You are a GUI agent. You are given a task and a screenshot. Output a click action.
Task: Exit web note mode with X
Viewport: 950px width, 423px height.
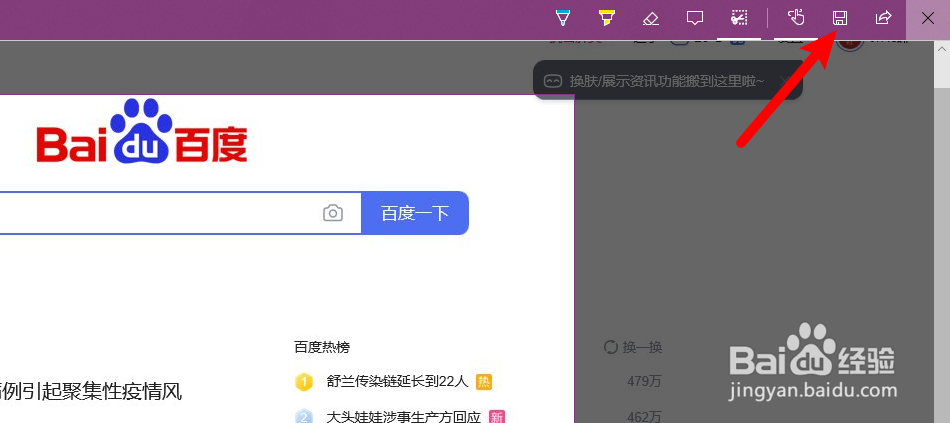[x=928, y=18]
